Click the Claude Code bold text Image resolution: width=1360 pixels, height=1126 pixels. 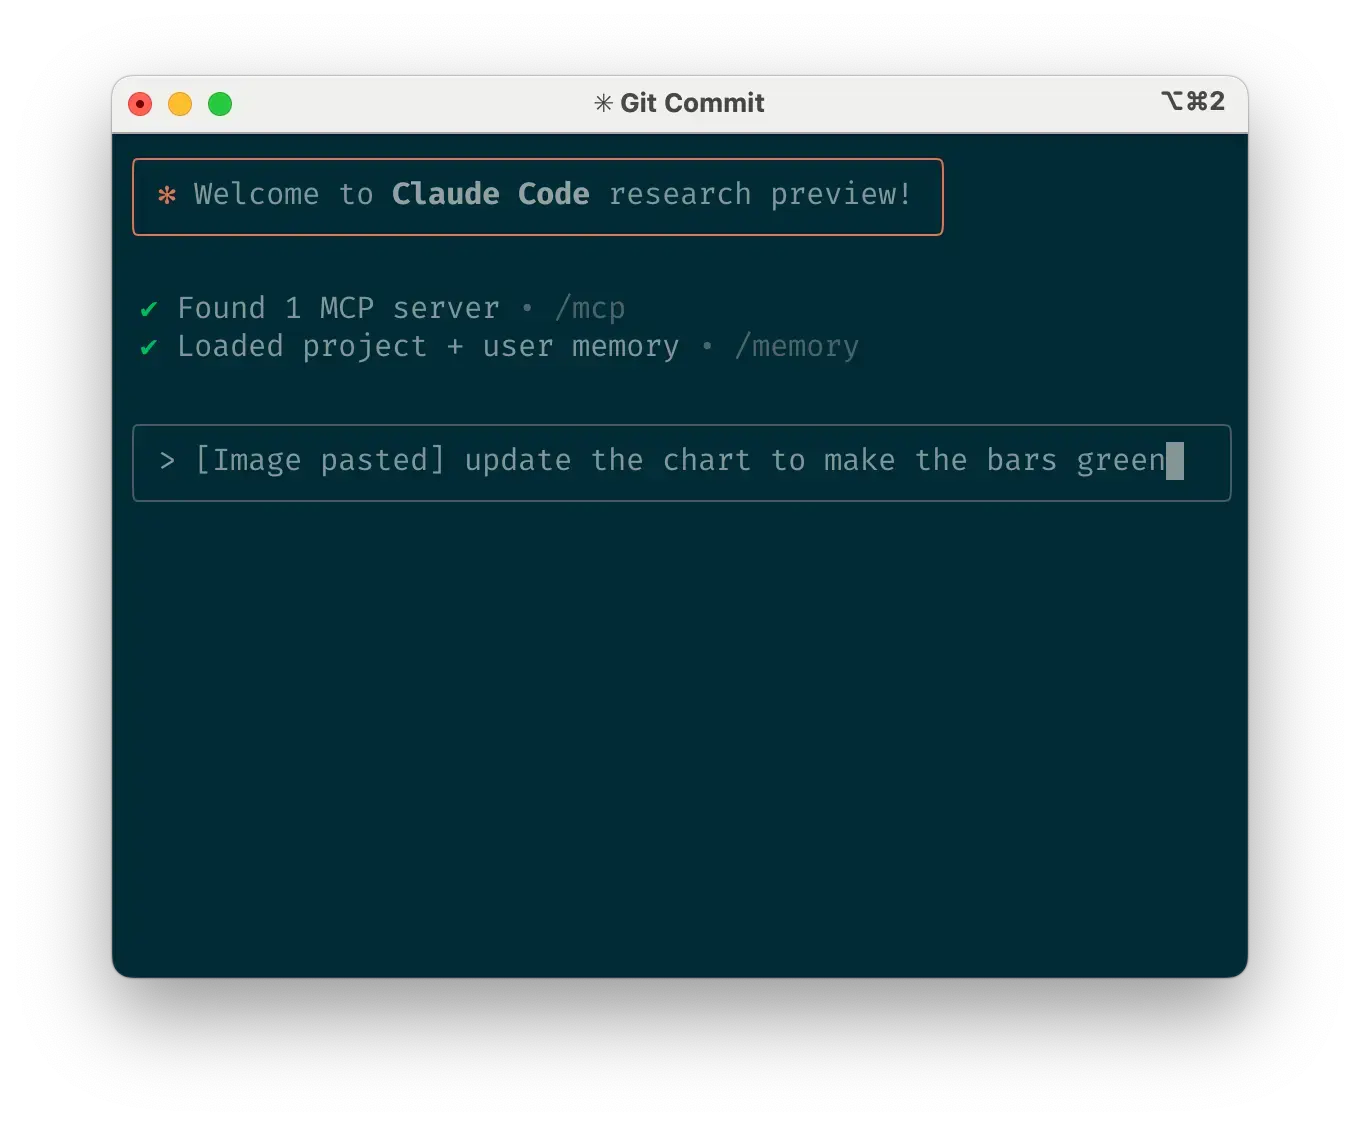490,194
